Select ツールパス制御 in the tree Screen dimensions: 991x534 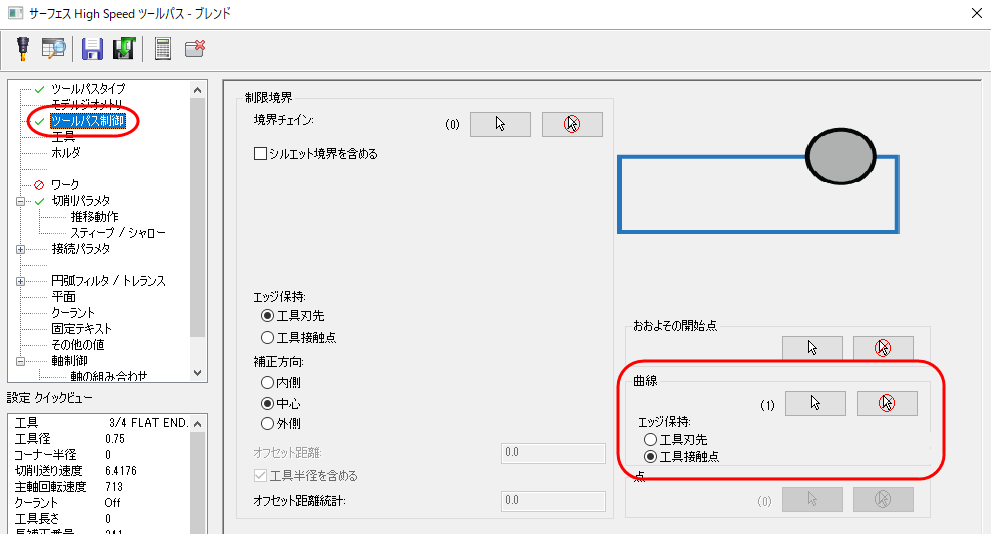point(87,121)
